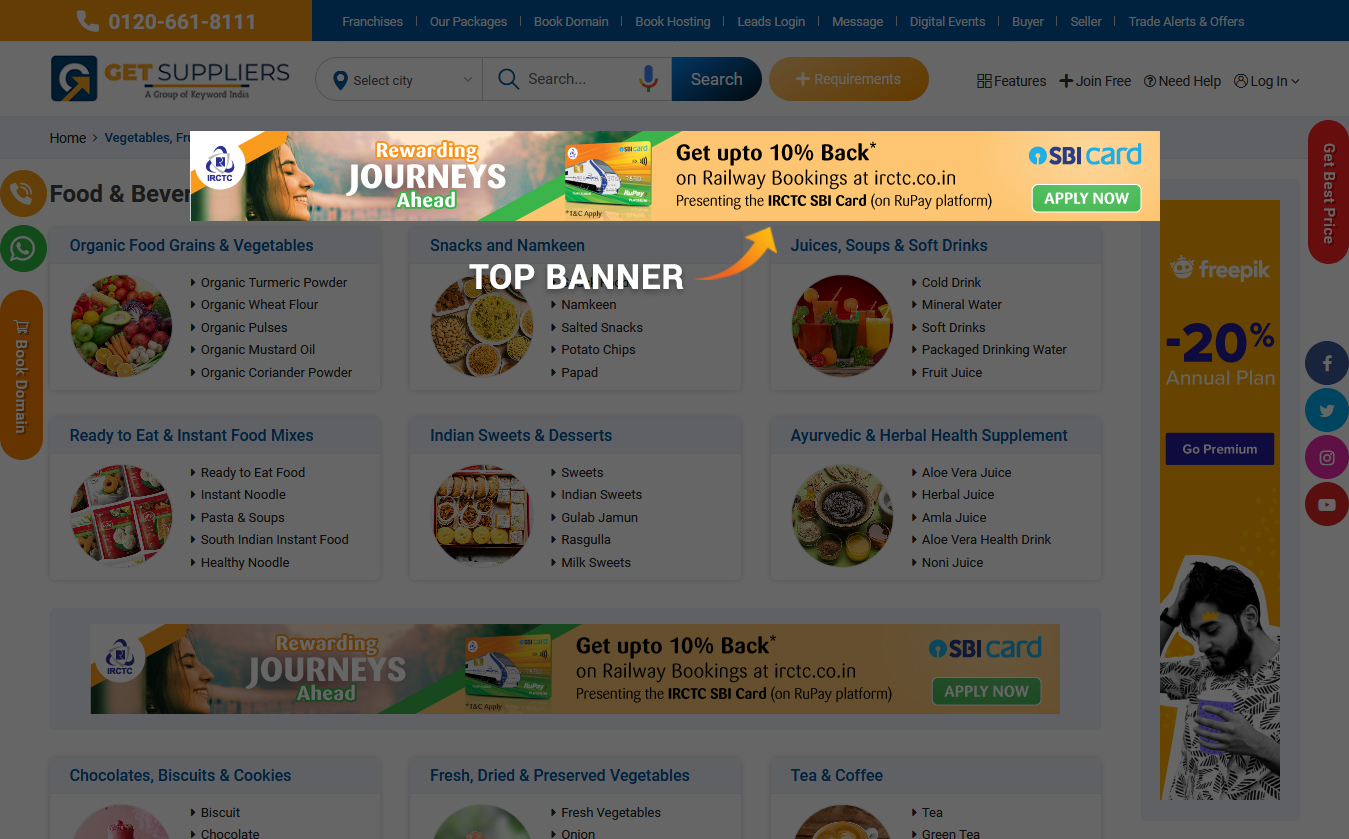
Task: Click the Get Suppliers logo
Action: 170,78
